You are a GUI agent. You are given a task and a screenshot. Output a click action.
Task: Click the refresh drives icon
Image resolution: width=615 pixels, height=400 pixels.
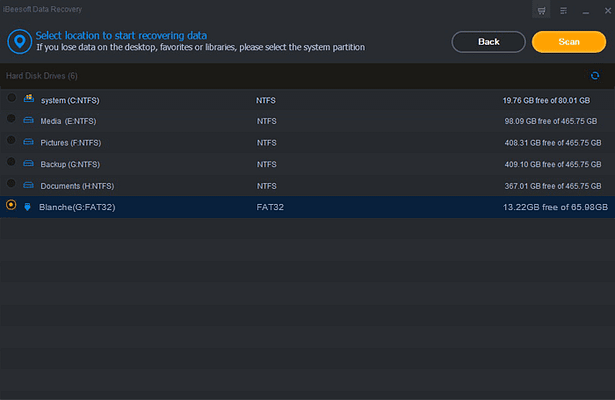[x=596, y=76]
